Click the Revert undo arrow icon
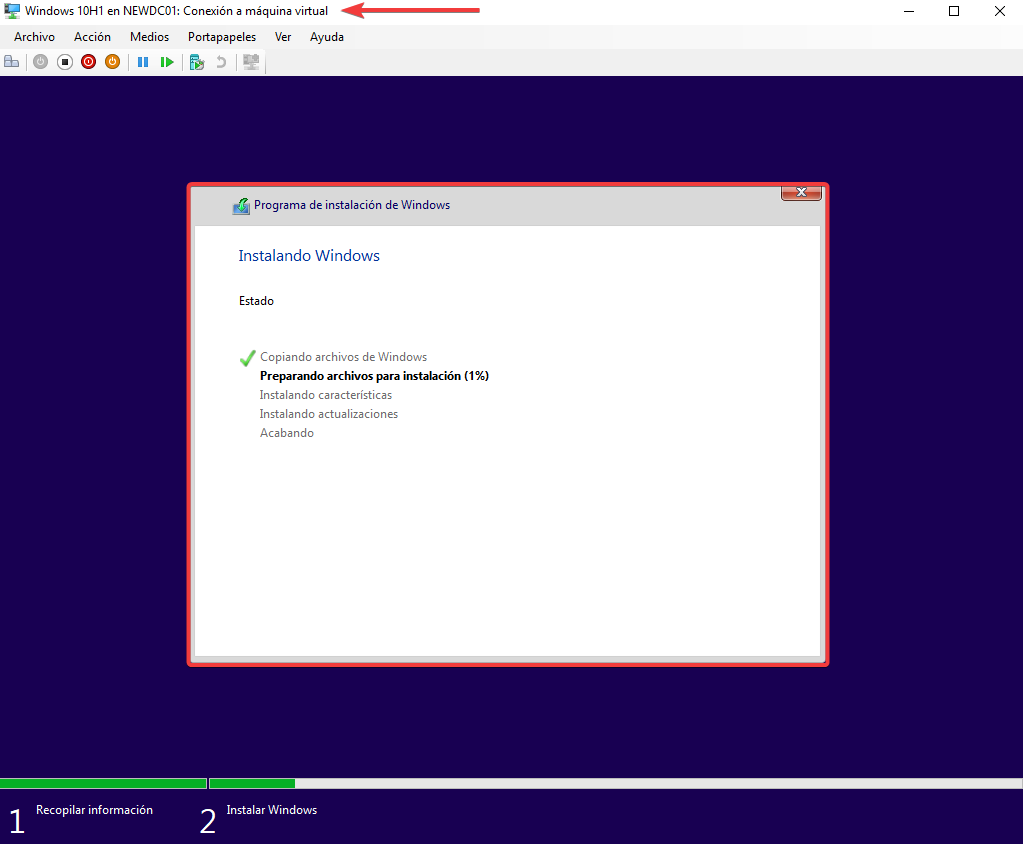 [x=221, y=62]
